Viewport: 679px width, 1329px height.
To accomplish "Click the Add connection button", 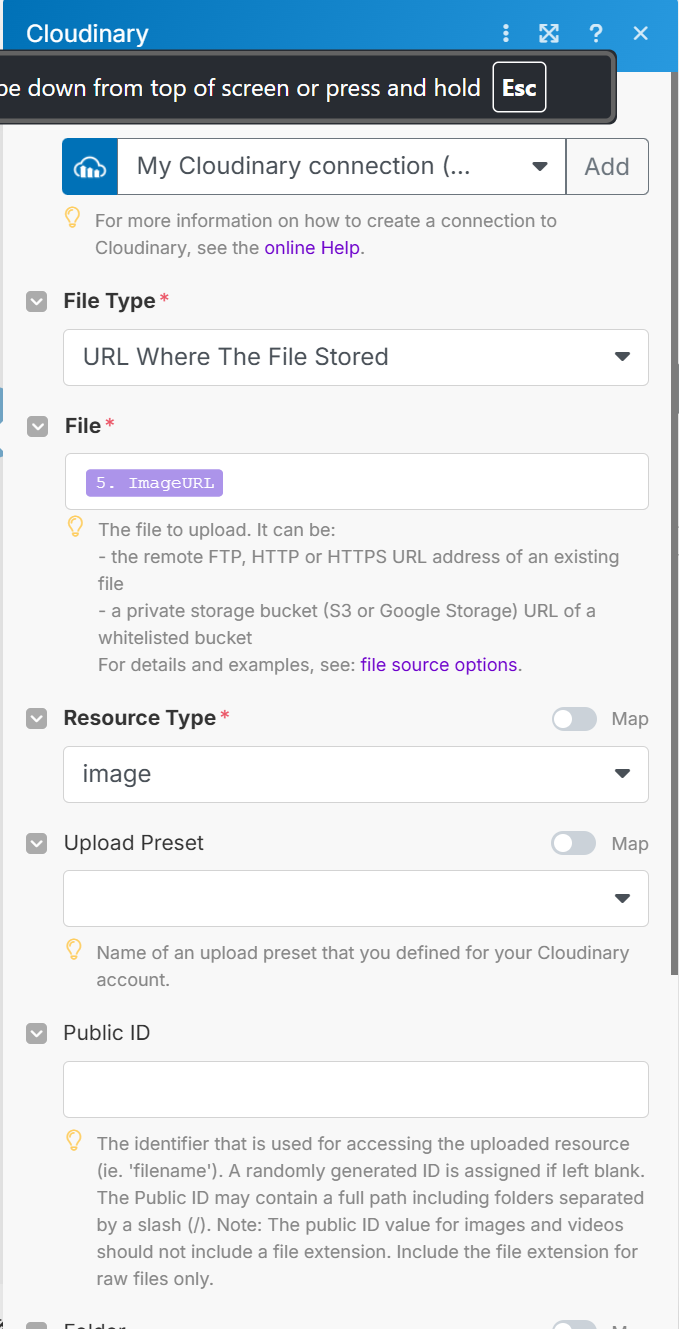I will [x=607, y=166].
